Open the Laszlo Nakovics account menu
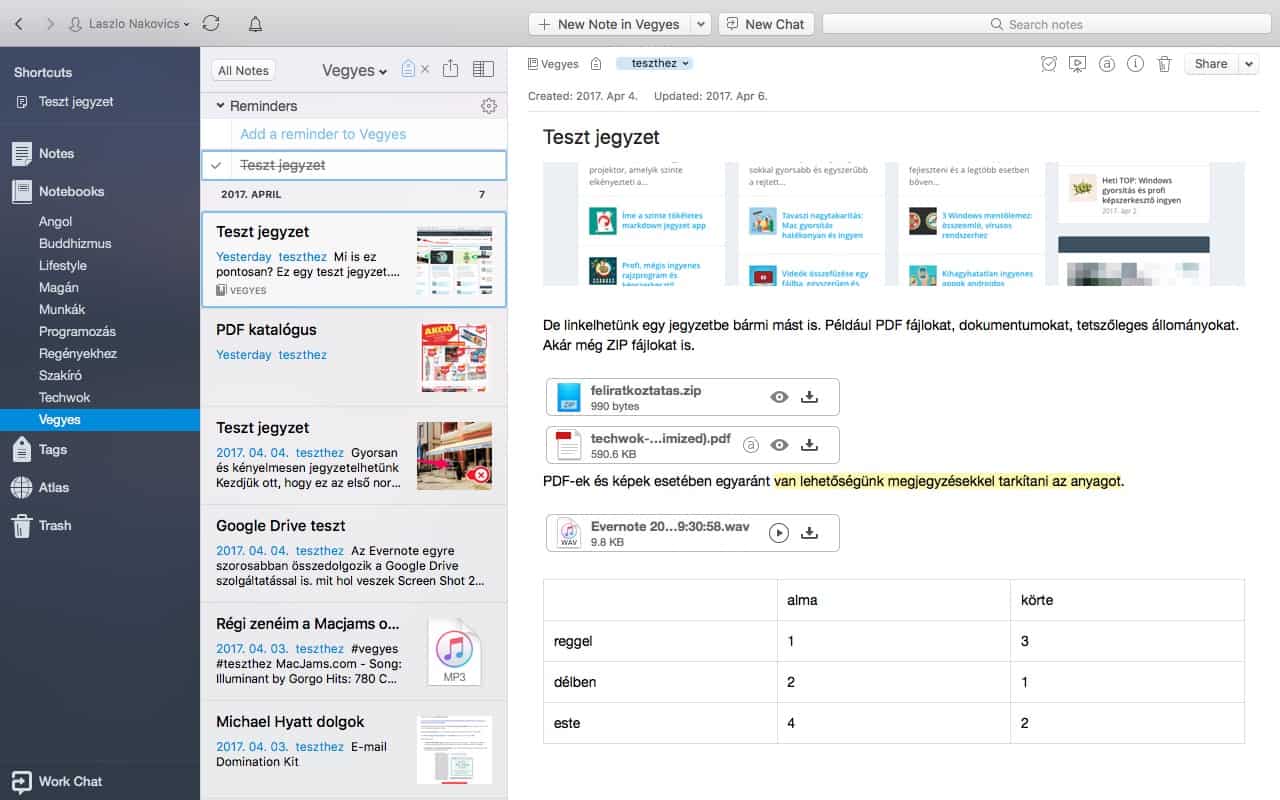The width and height of the screenshot is (1280, 800). (129, 24)
